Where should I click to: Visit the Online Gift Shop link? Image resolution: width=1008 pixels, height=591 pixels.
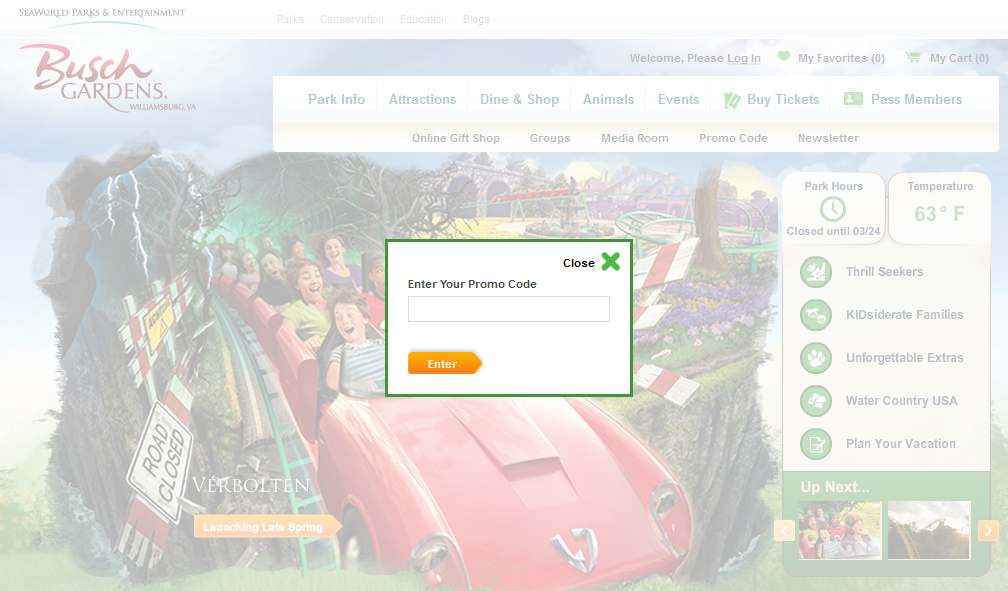(x=456, y=138)
